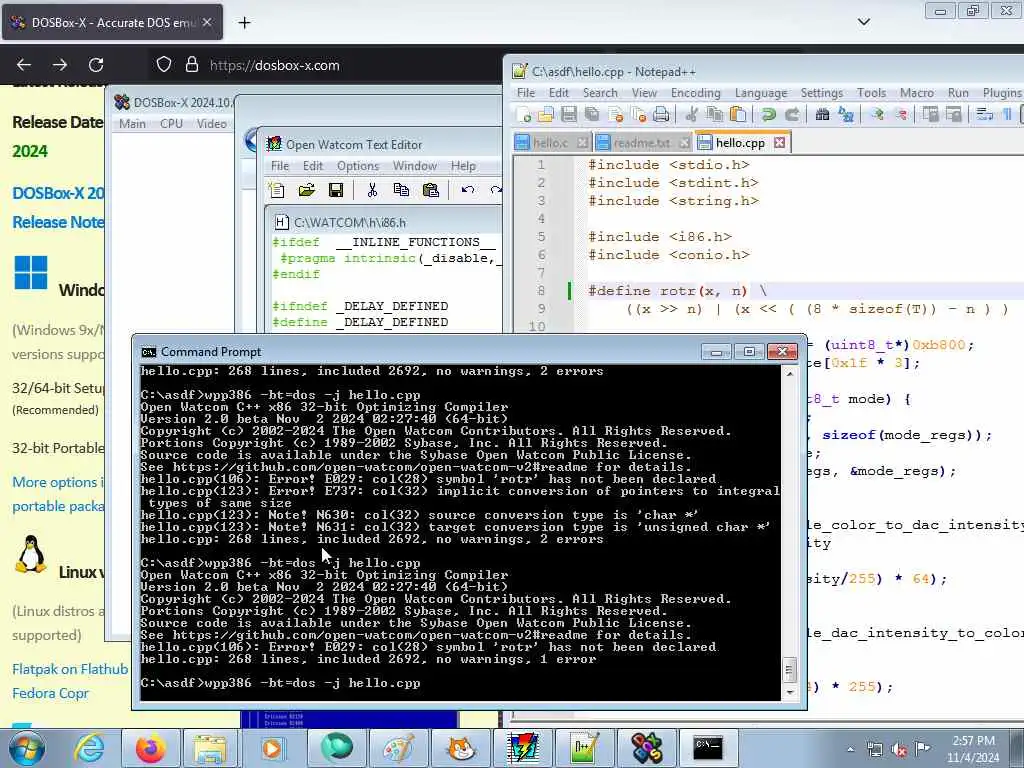The image size is (1024, 768).
Task: Click Redo arrow icon in Notepad++ toolbar
Action: point(792,115)
